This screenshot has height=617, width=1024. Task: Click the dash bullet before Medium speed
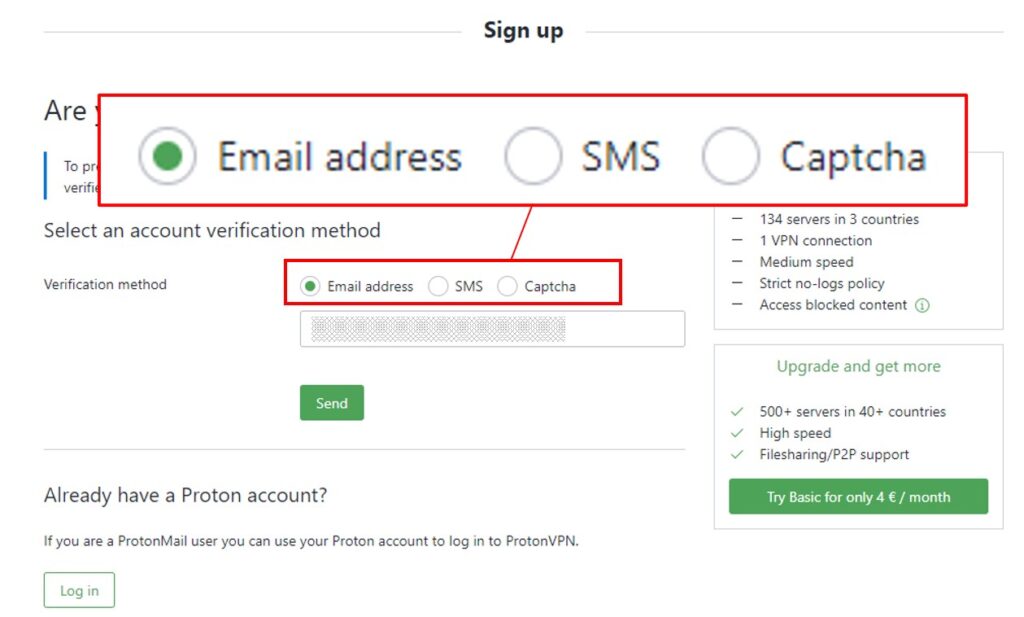(738, 262)
